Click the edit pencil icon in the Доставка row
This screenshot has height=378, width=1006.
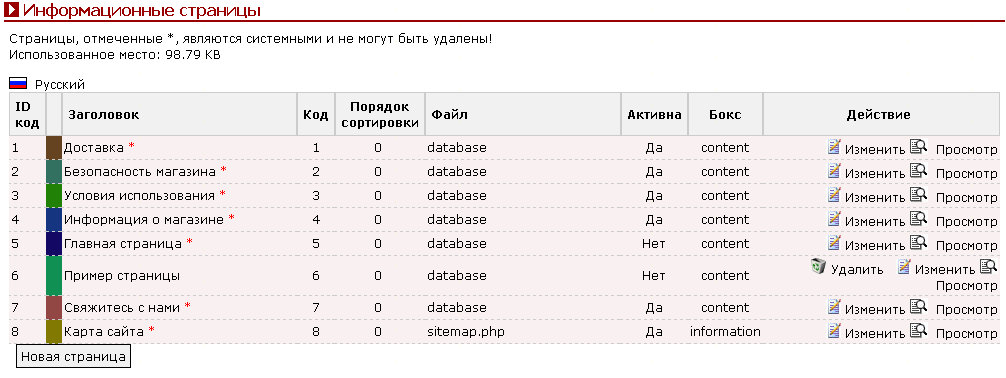click(834, 146)
